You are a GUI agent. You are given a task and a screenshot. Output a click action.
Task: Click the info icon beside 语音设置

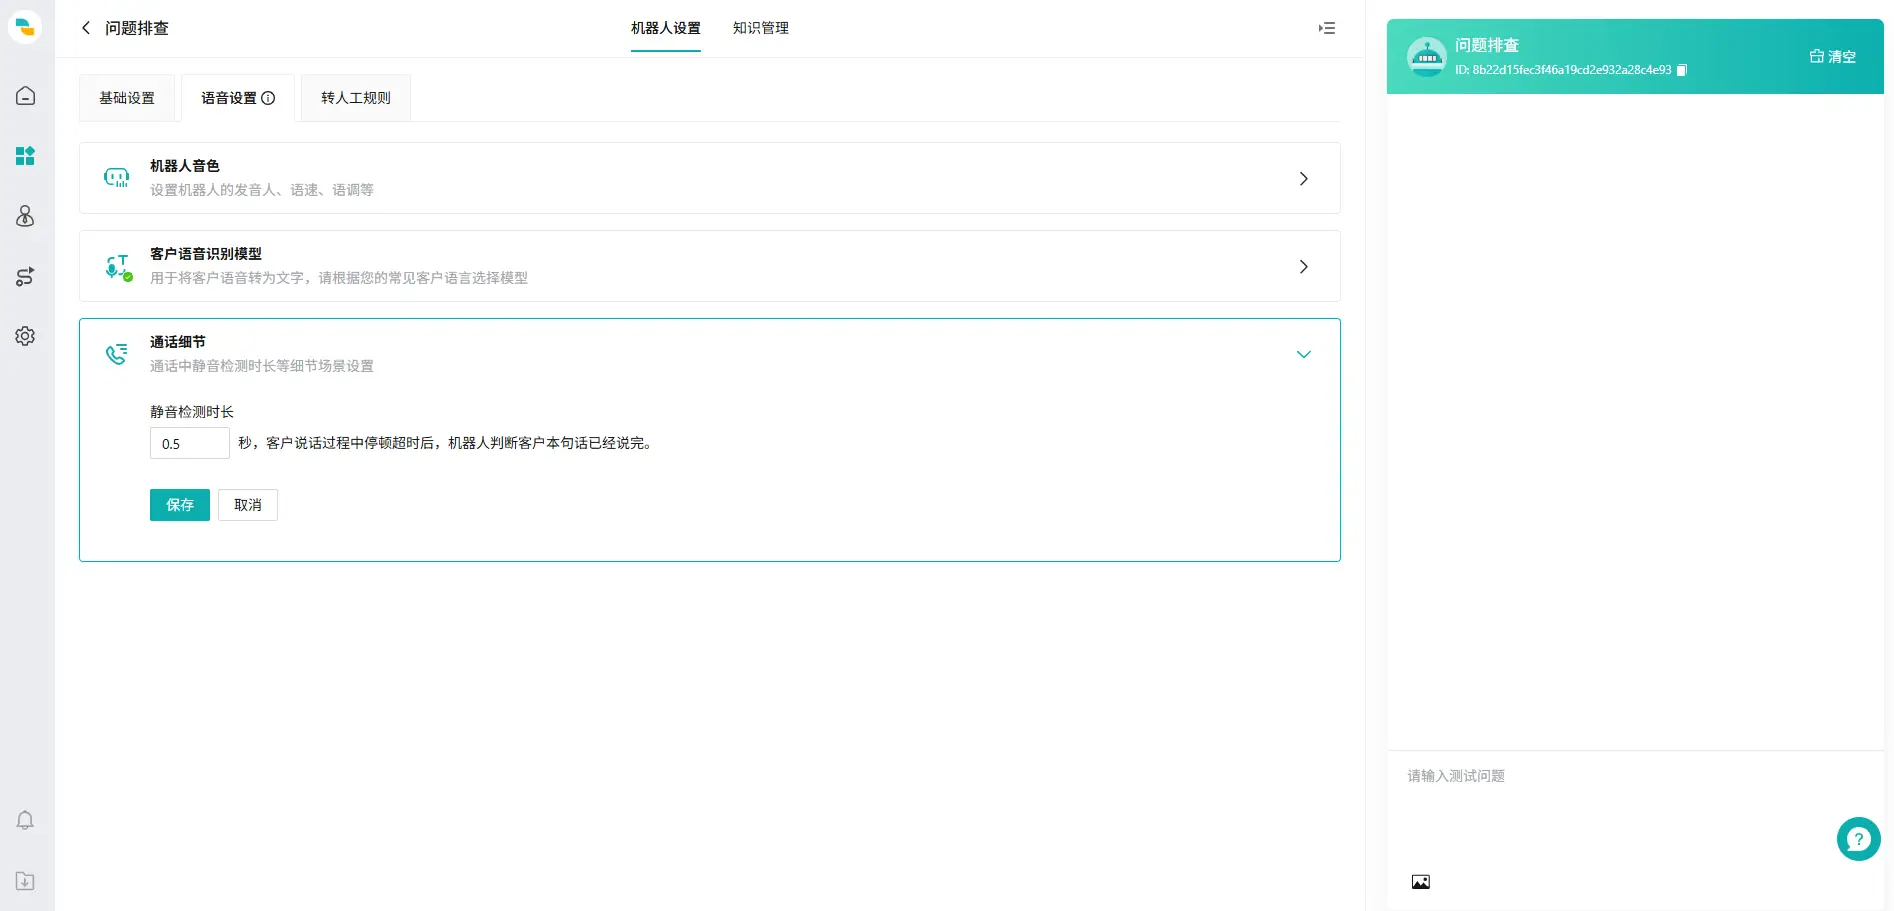[268, 98]
